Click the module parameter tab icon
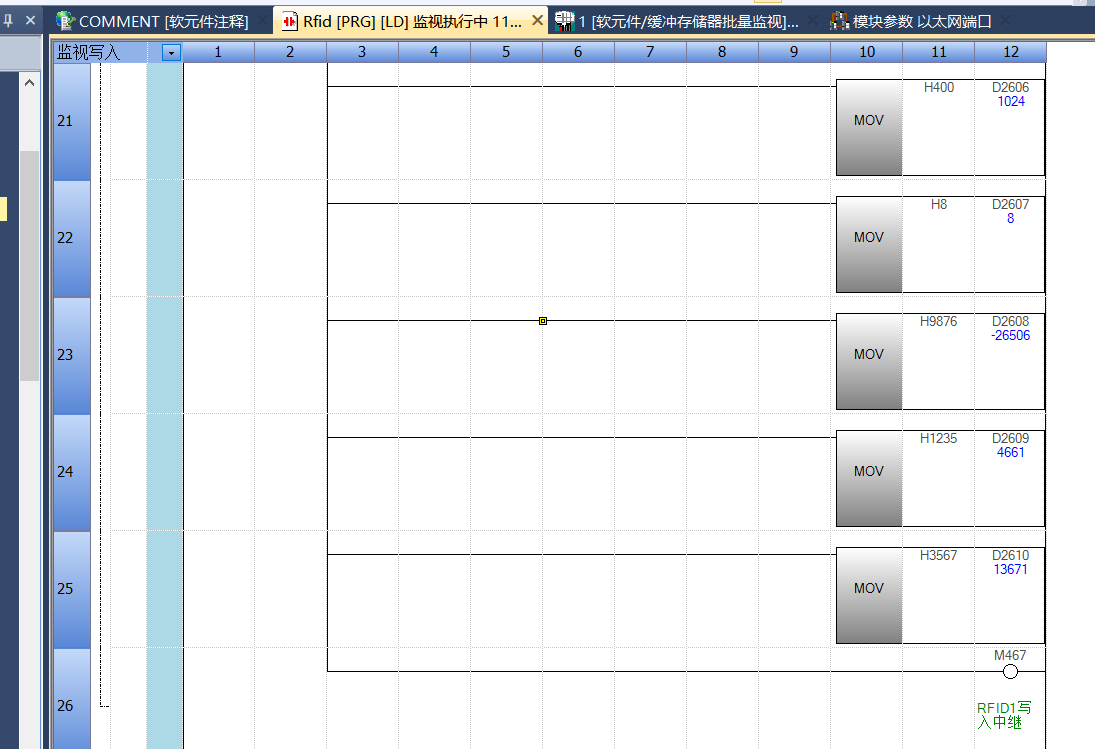Image resolution: width=1095 pixels, height=749 pixels. [839, 21]
